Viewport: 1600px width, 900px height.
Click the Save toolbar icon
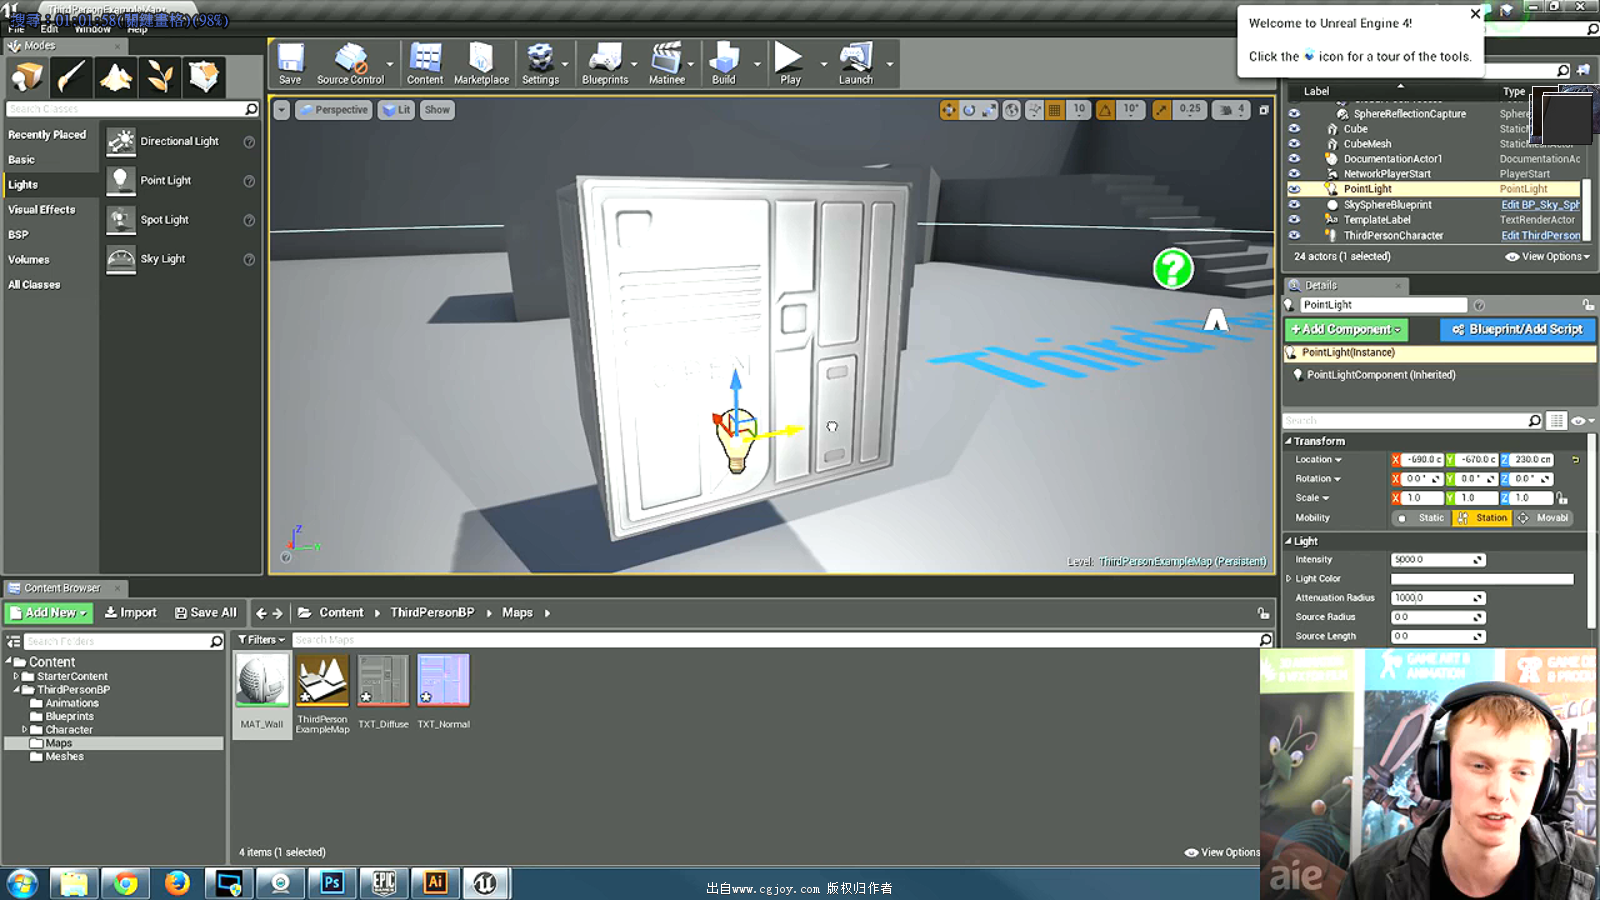click(290, 64)
